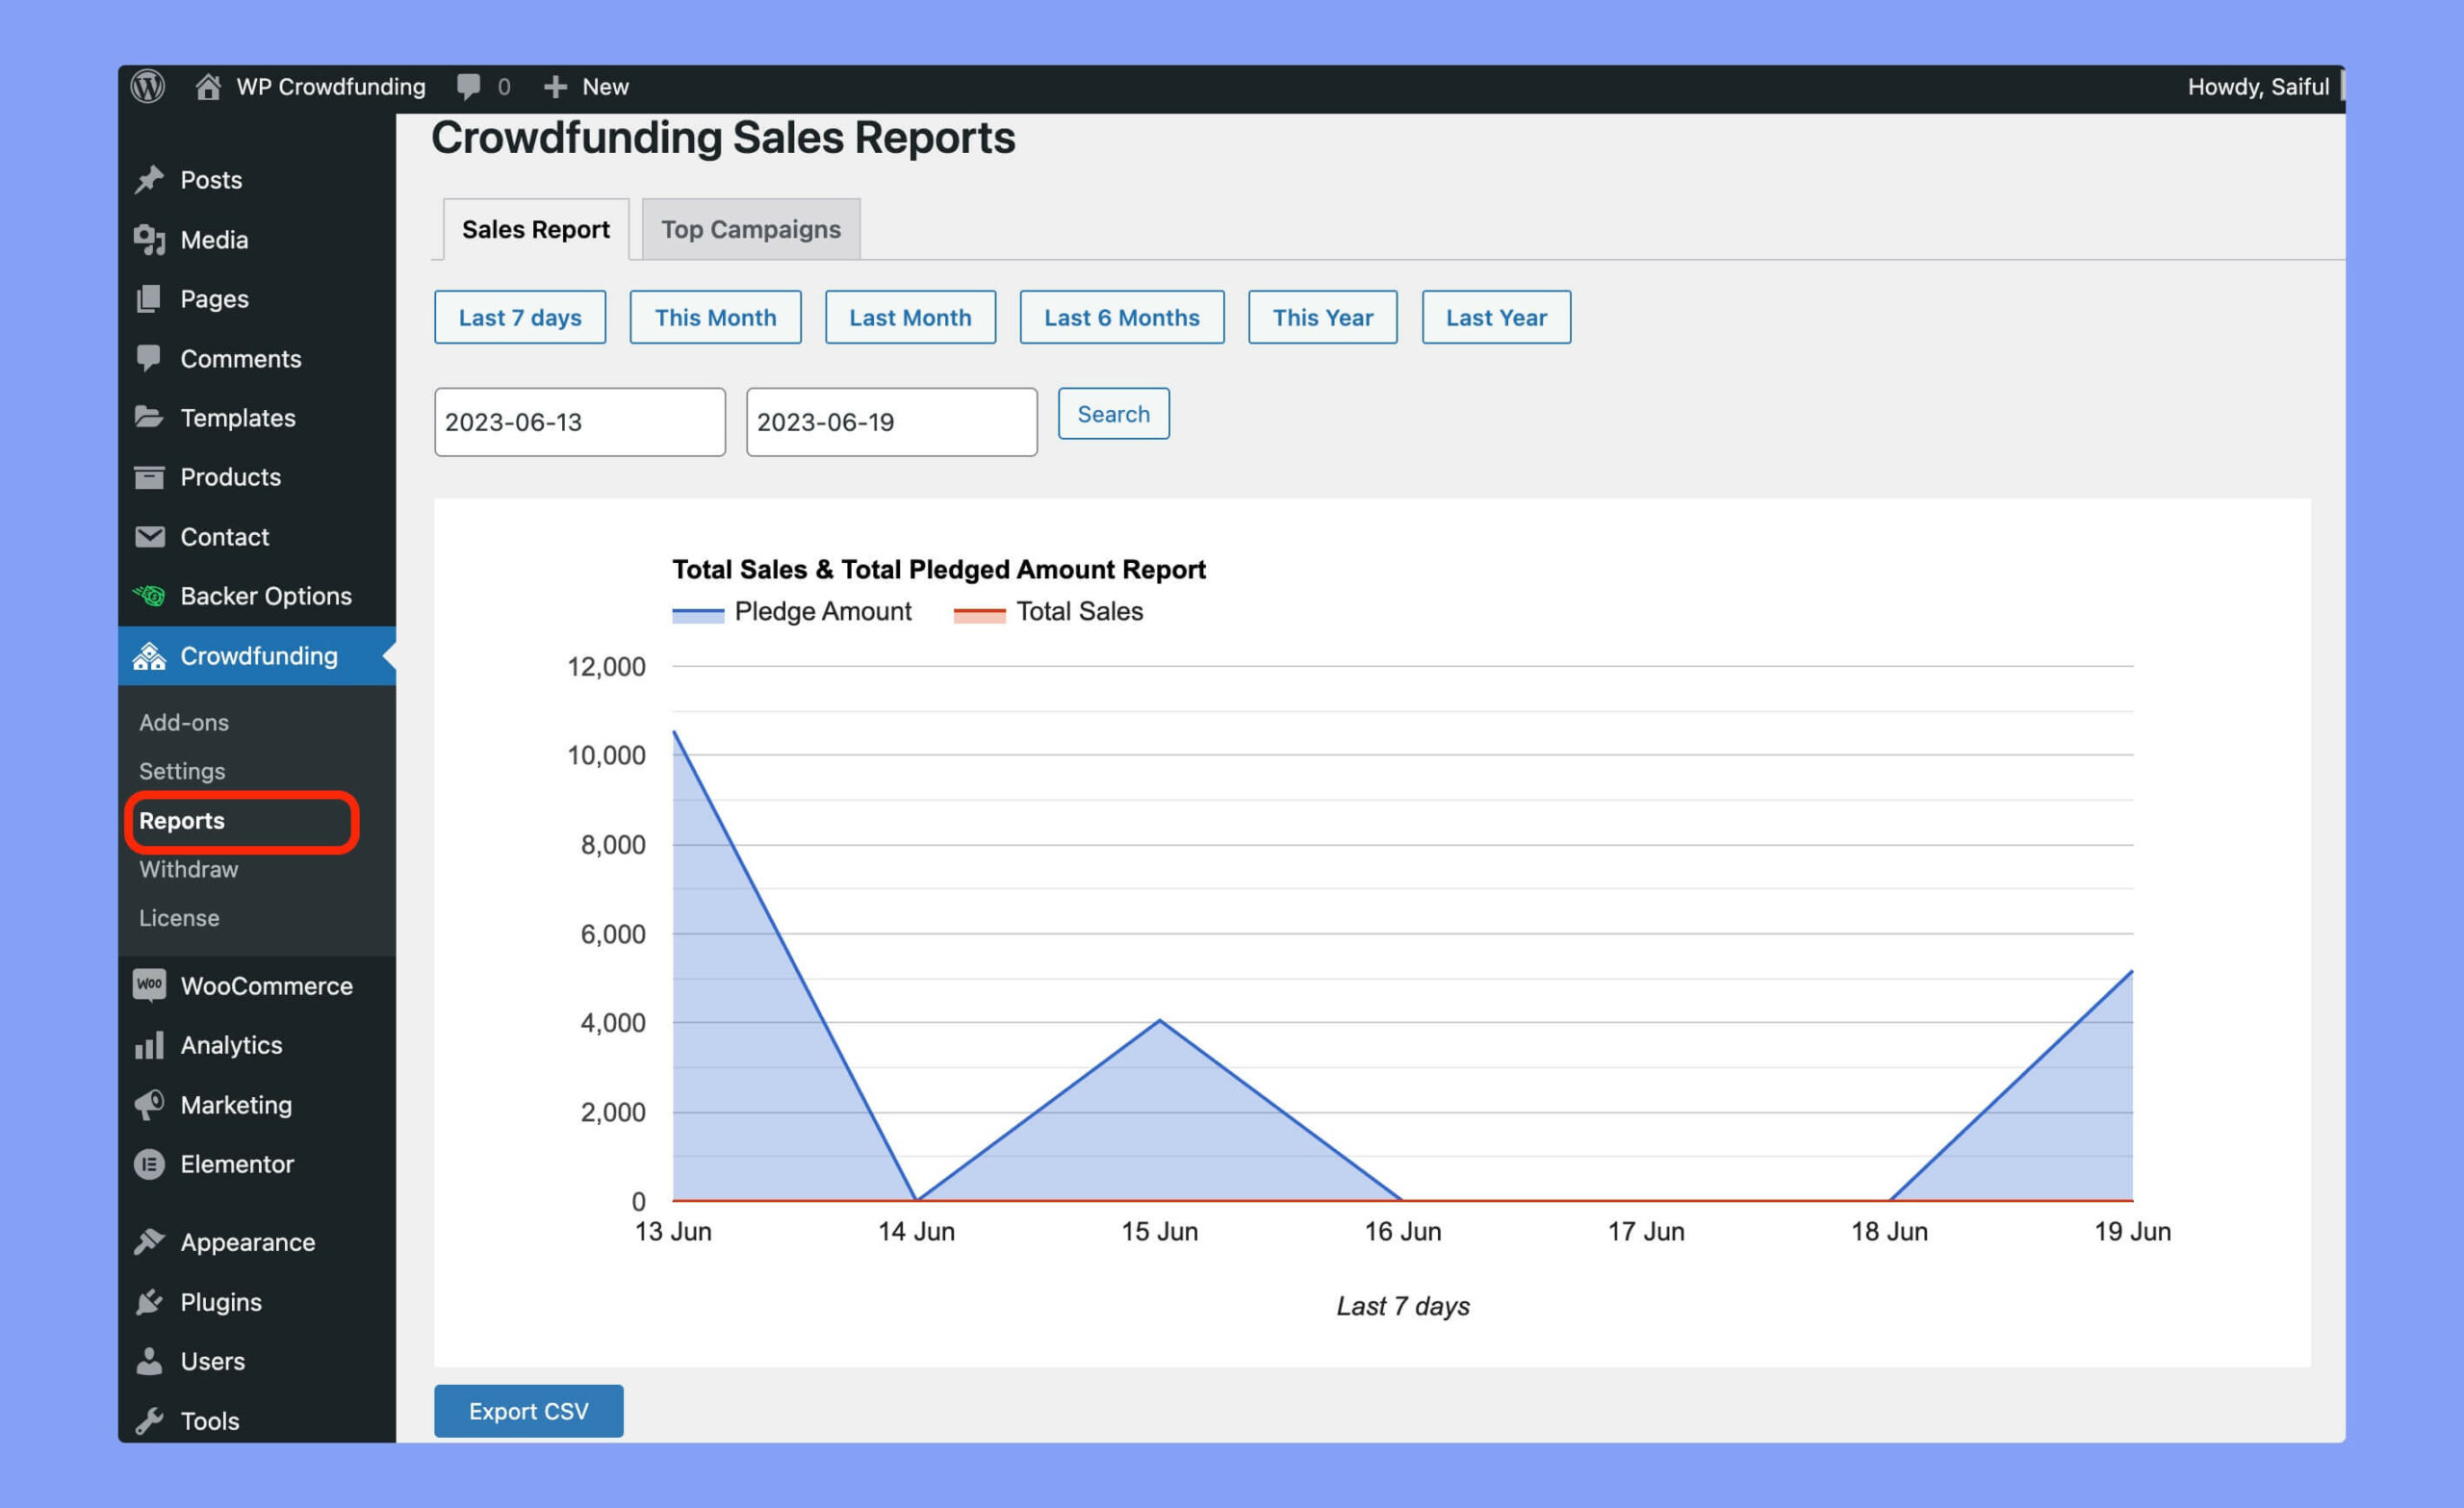Click the WooCommerce sidebar icon

(149, 984)
